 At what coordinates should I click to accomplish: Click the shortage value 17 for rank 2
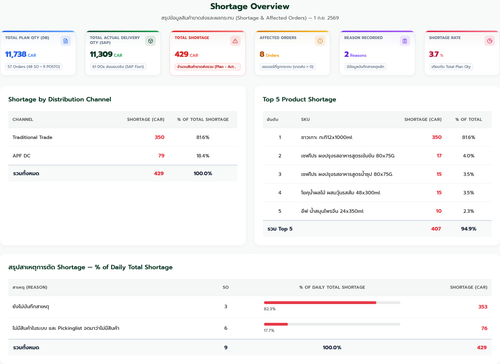click(x=439, y=156)
